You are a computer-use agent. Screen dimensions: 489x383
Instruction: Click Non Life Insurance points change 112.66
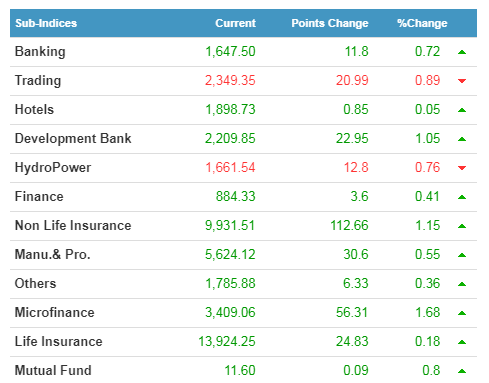(349, 226)
